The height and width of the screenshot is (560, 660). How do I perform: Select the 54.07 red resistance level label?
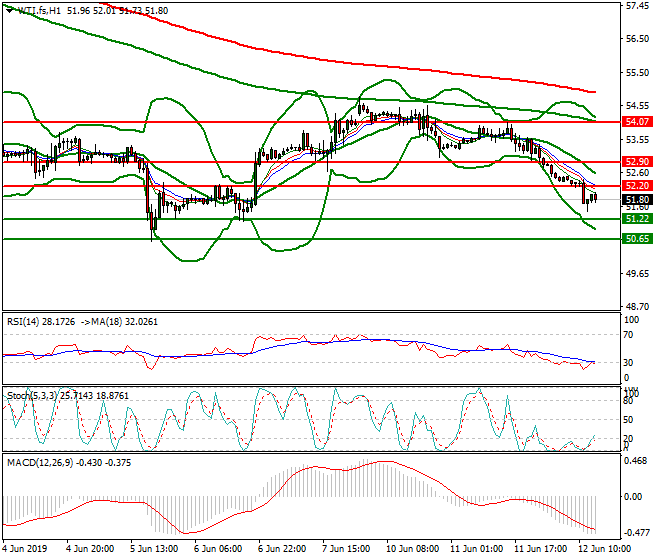click(x=637, y=122)
